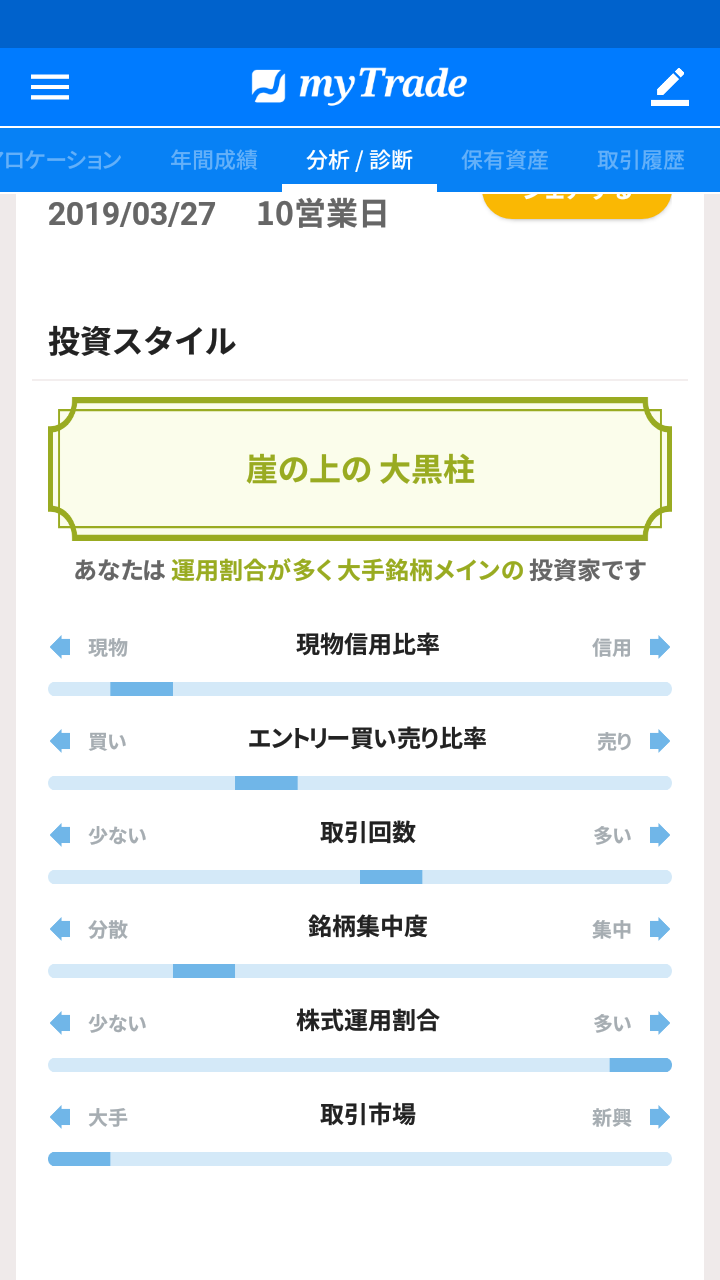The image size is (720, 1280).
Task: Click left arrow beside 買い label
Action: [60, 741]
